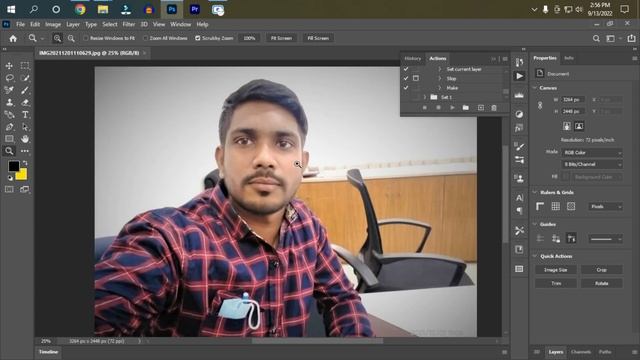Select the Brush tool
Viewport: 640px width, 360px height.
tap(25, 90)
